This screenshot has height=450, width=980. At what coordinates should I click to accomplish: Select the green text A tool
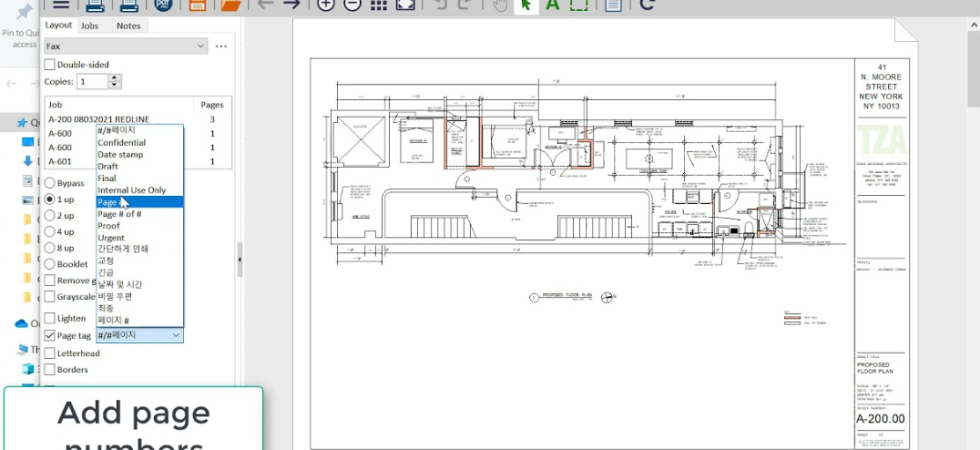click(x=552, y=4)
